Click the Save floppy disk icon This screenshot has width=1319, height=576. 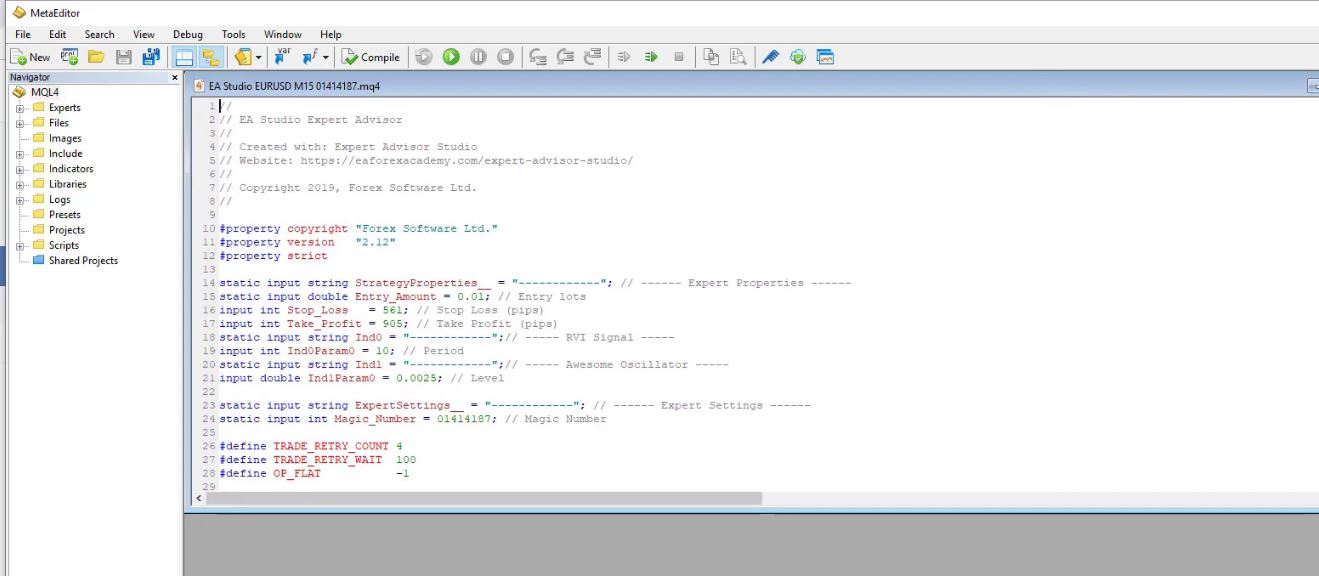point(124,57)
